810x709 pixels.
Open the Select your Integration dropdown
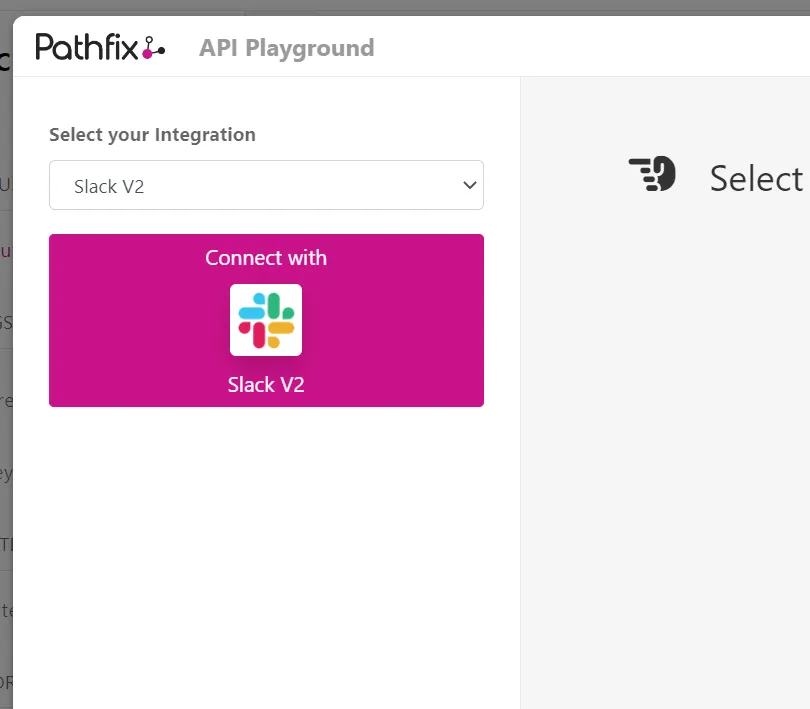pyautogui.click(x=266, y=185)
